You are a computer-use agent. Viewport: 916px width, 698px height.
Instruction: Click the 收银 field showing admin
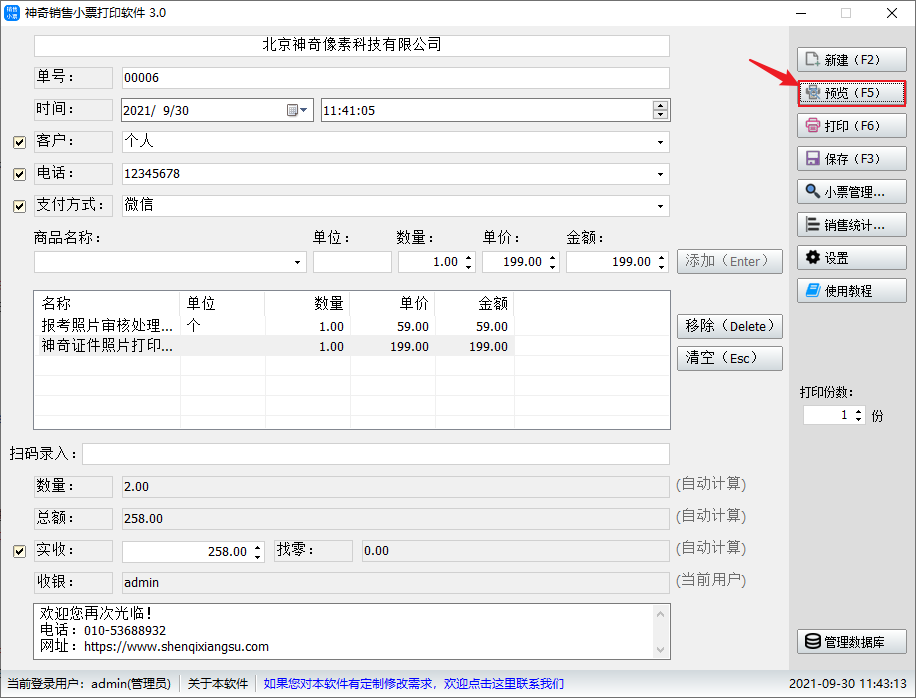[x=395, y=582]
